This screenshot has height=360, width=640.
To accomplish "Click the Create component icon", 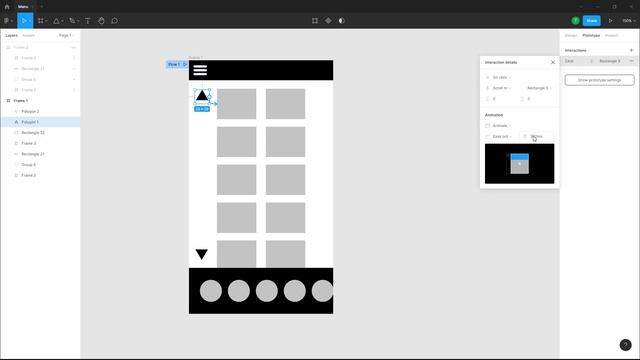I will coord(328,20).
